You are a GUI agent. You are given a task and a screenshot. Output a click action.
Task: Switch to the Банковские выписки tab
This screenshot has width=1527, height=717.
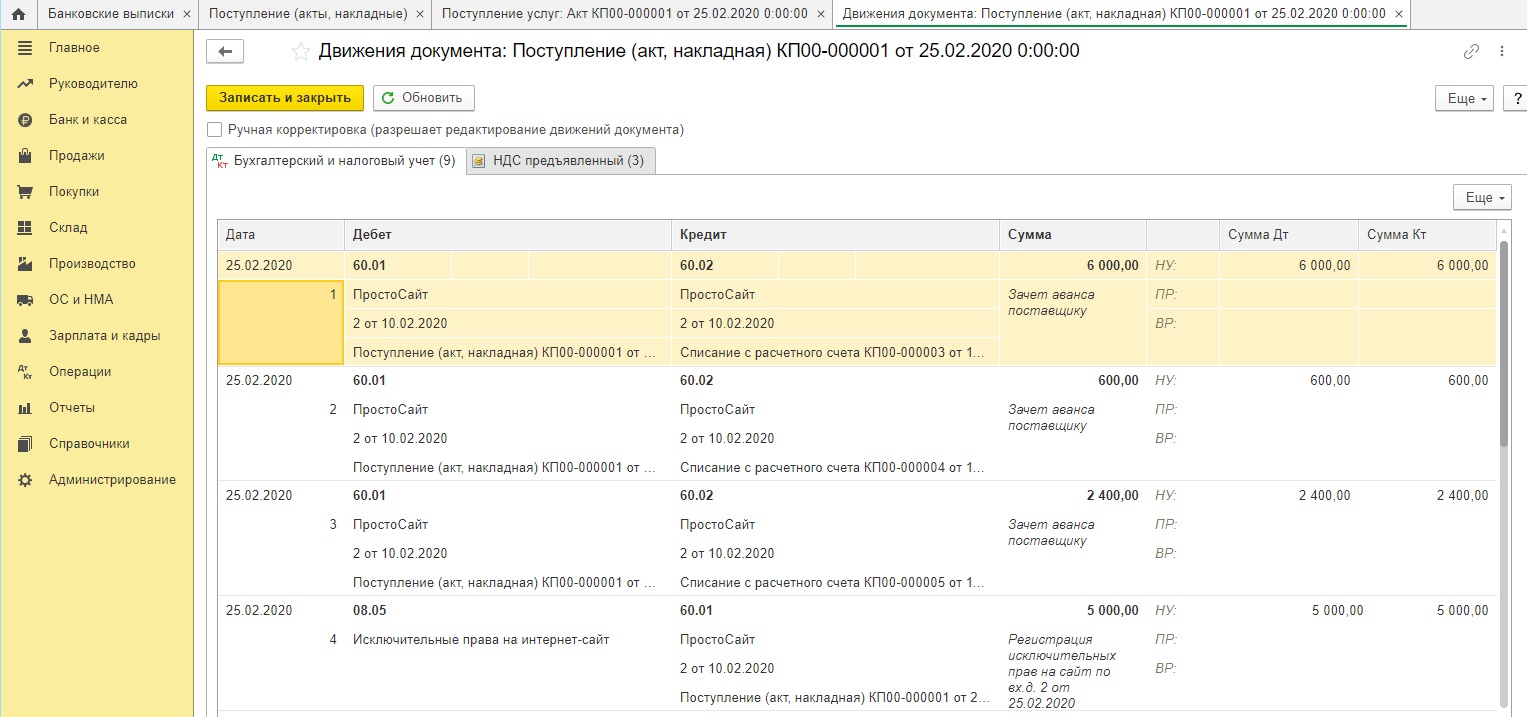point(110,14)
